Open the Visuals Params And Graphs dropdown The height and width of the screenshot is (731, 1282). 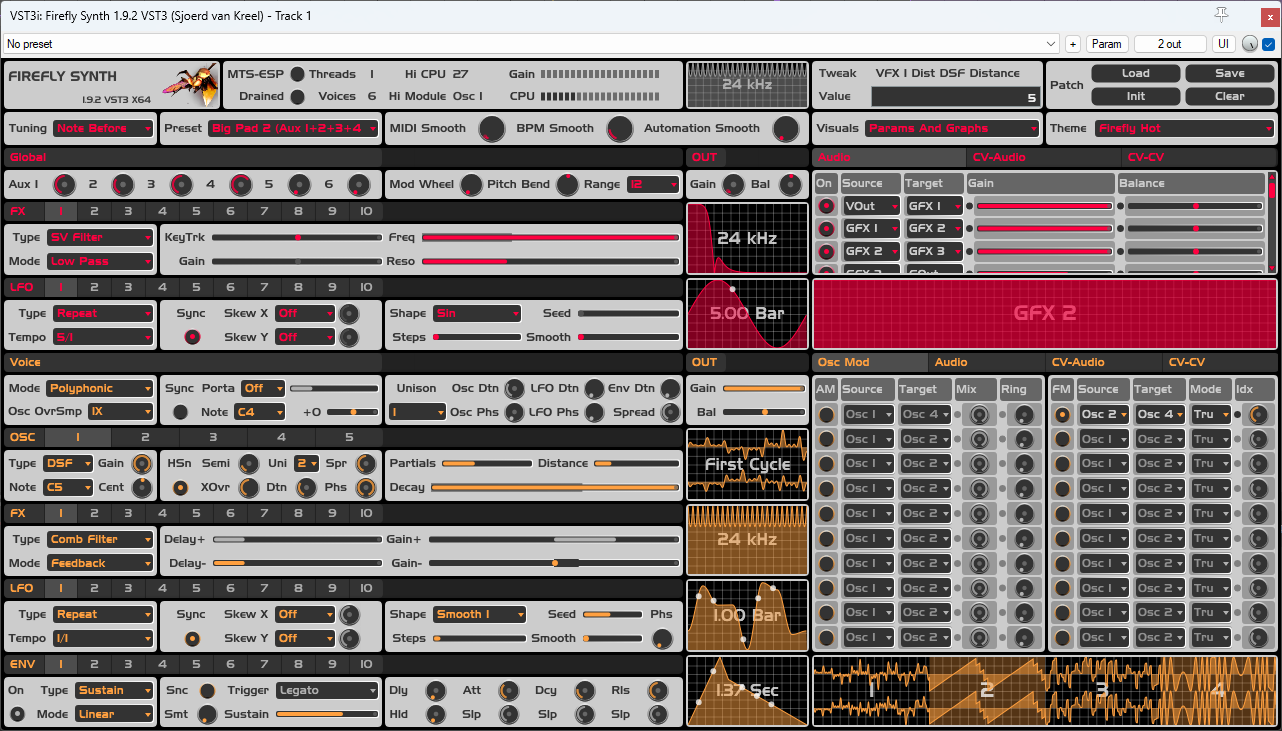pyautogui.click(x=953, y=128)
